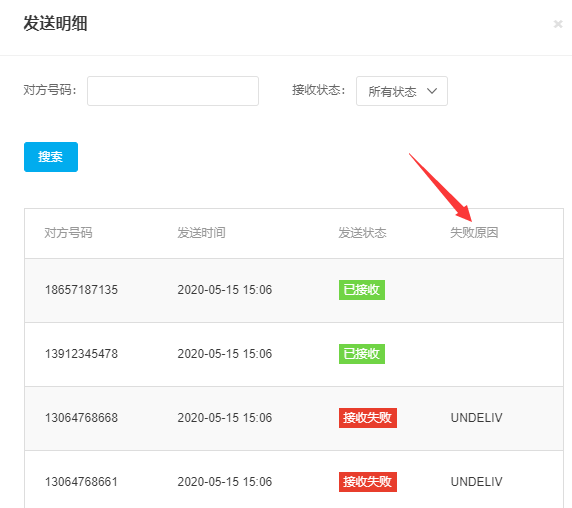Click the 发送状态 column header
Viewport: 572px width, 508px height.
pyautogui.click(x=362, y=233)
